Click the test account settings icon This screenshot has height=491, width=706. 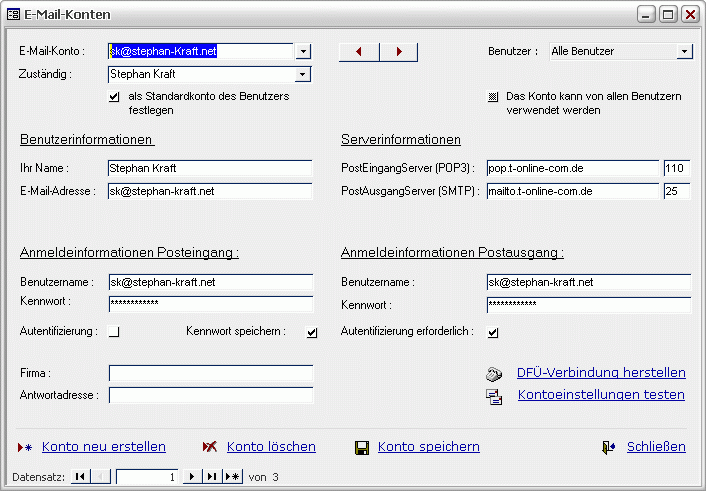[x=493, y=396]
